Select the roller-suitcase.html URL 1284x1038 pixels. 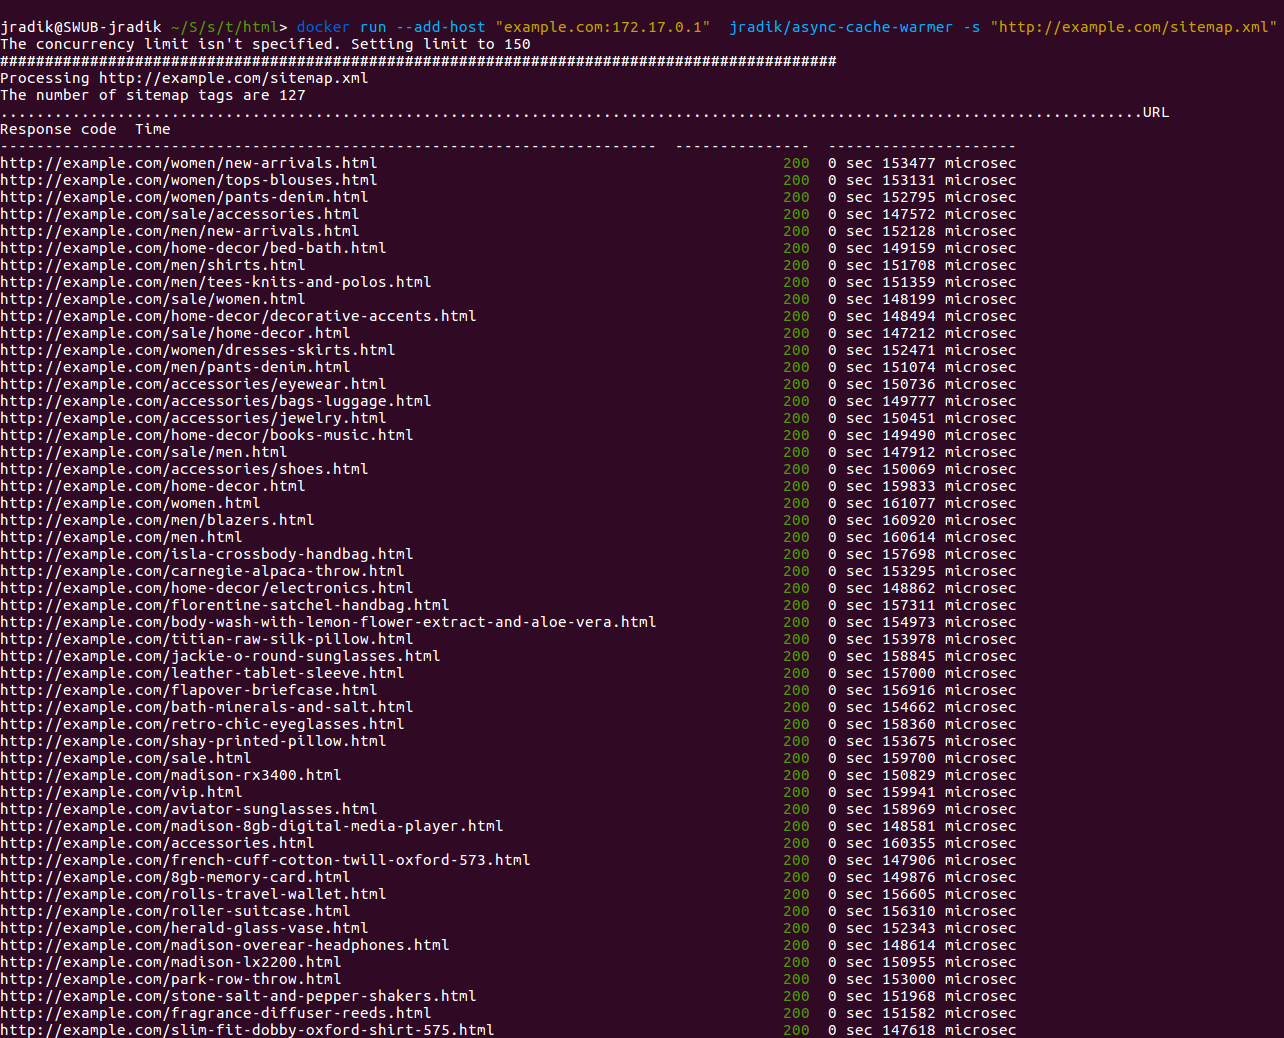click(175, 911)
